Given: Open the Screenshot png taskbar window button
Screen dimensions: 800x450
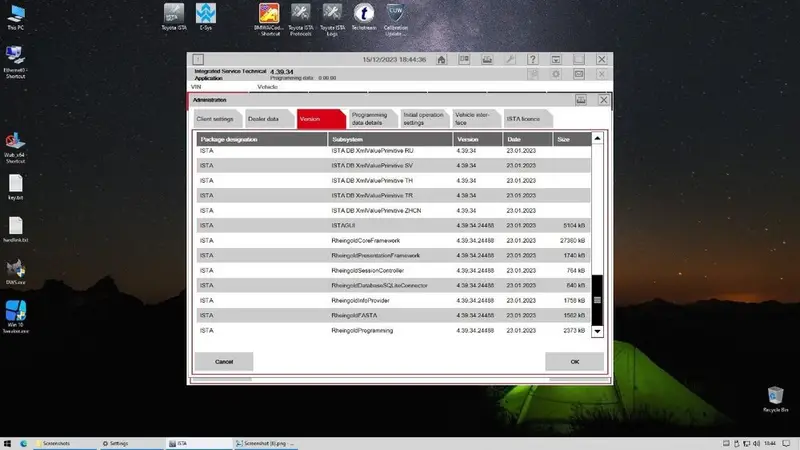Looking at the screenshot, I should [x=265, y=443].
